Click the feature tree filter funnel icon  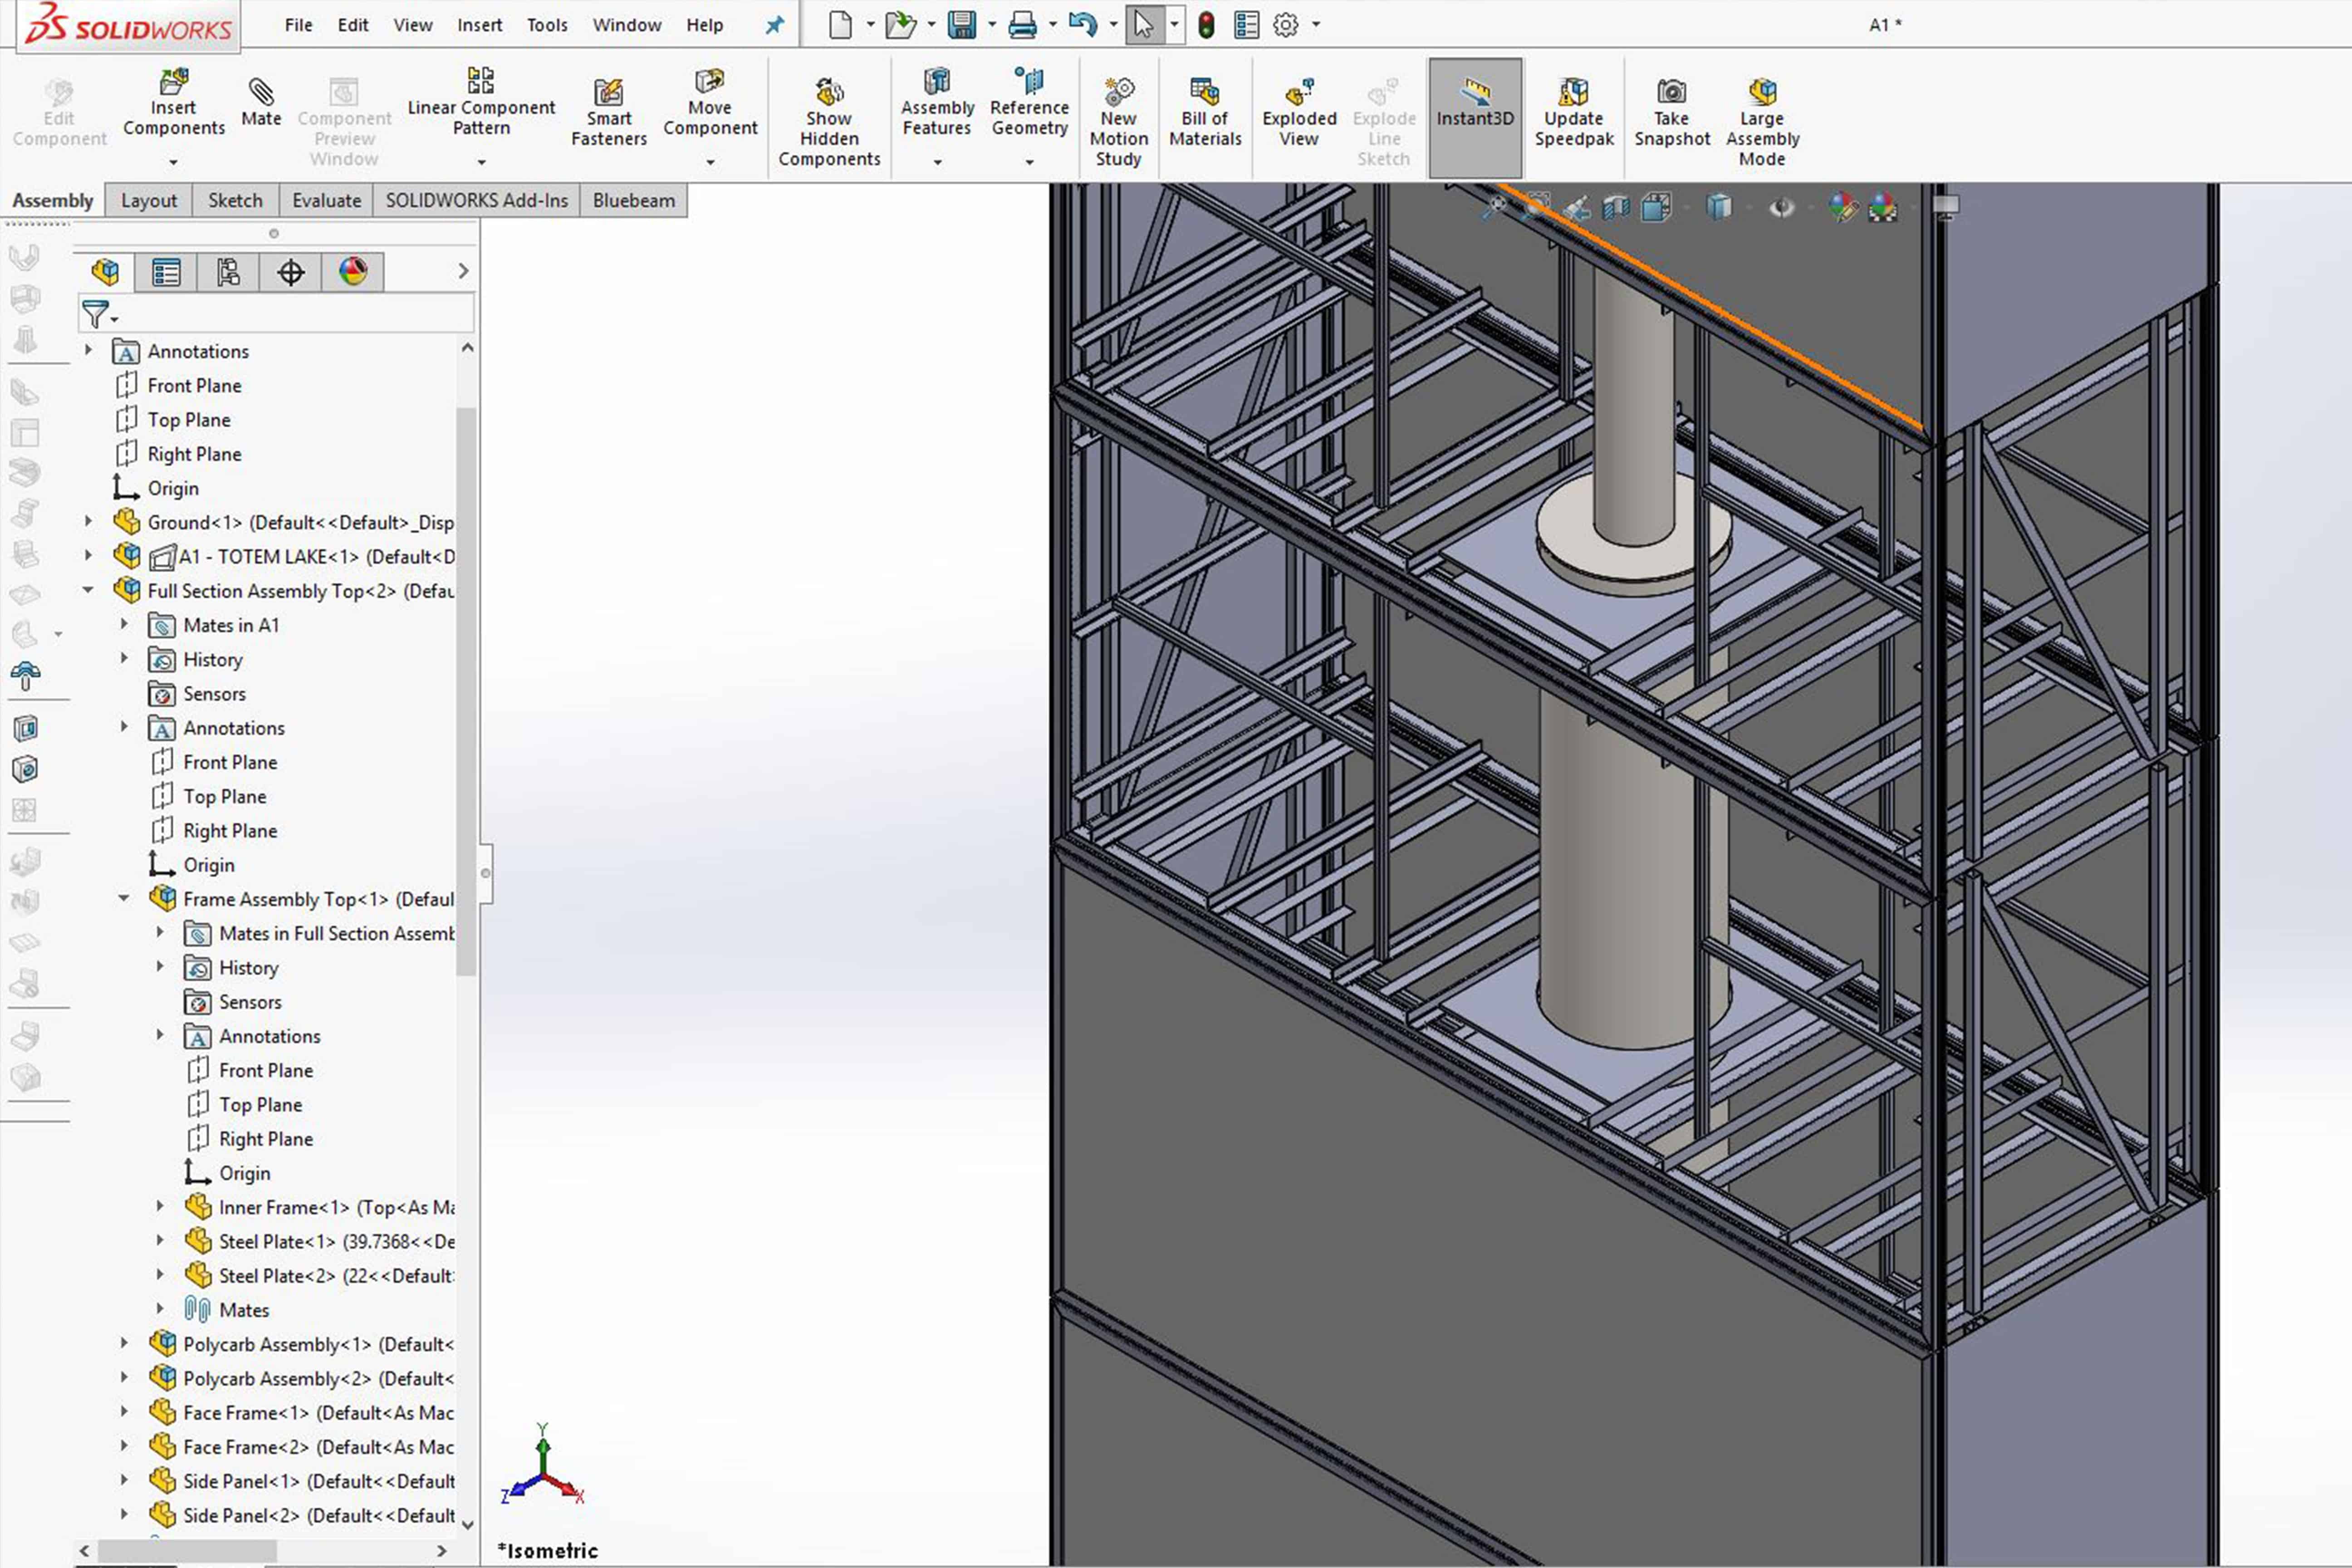96,314
